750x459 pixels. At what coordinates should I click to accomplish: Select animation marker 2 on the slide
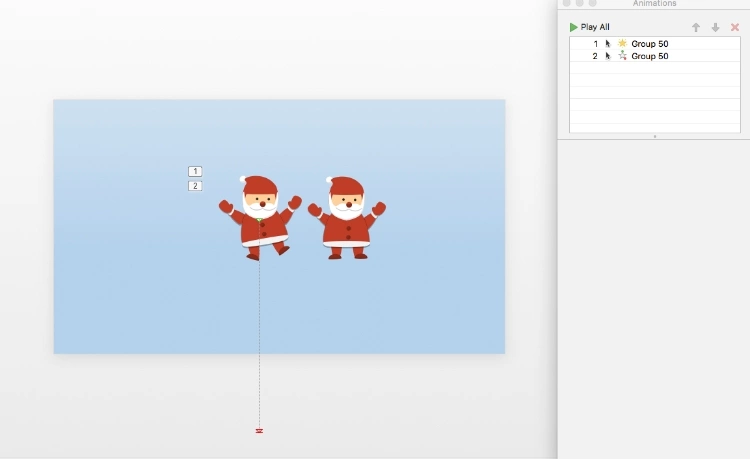pyautogui.click(x=195, y=186)
